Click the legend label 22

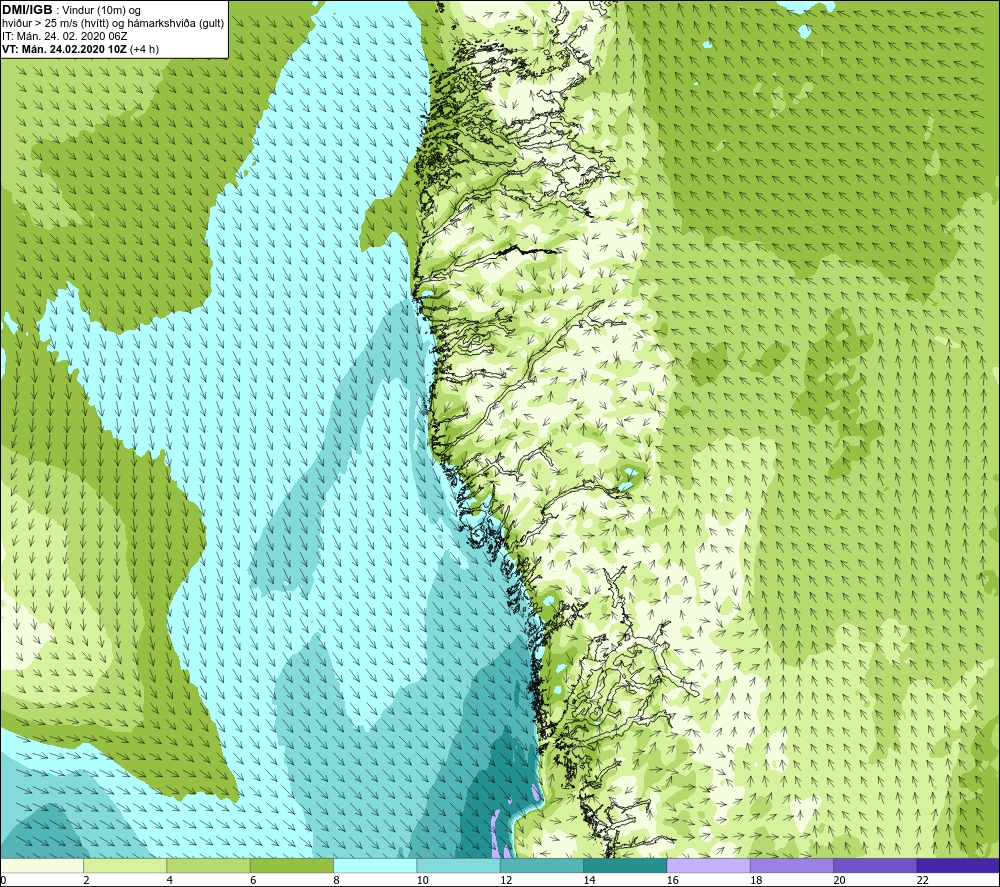922,880
